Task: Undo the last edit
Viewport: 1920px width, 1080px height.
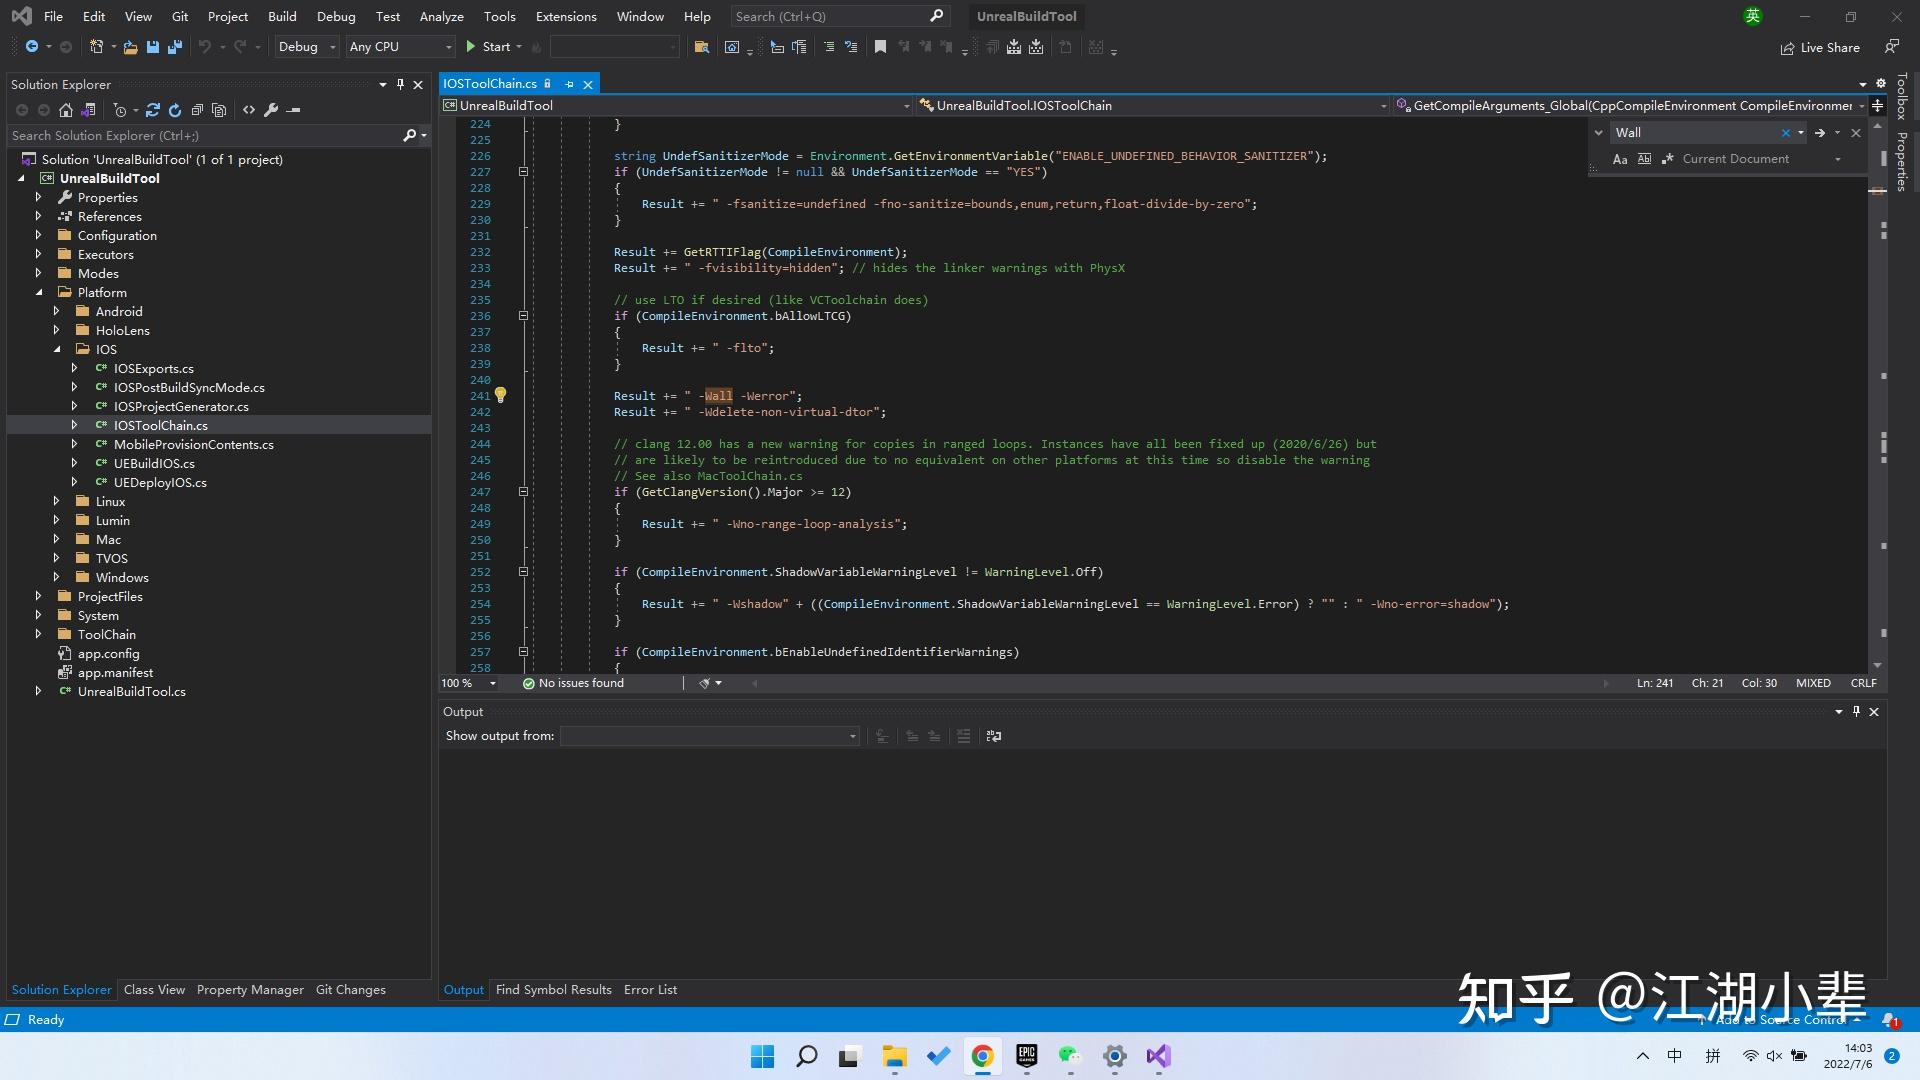Action: click(204, 47)
